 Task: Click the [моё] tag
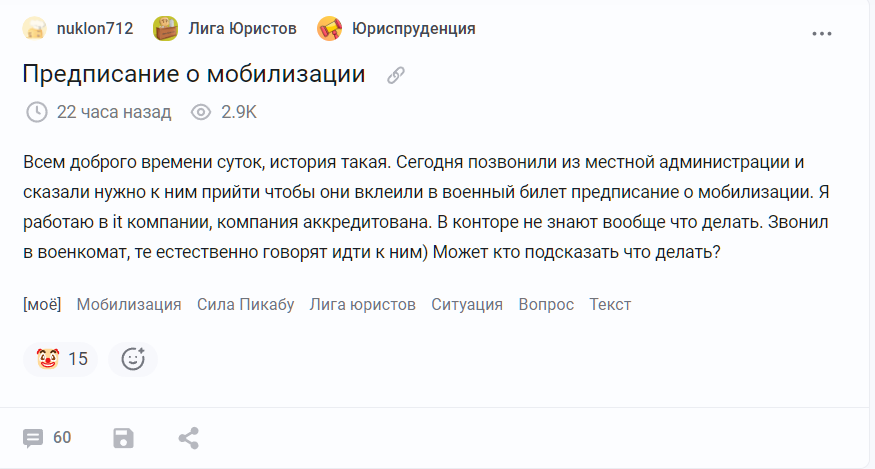(42, 304)
